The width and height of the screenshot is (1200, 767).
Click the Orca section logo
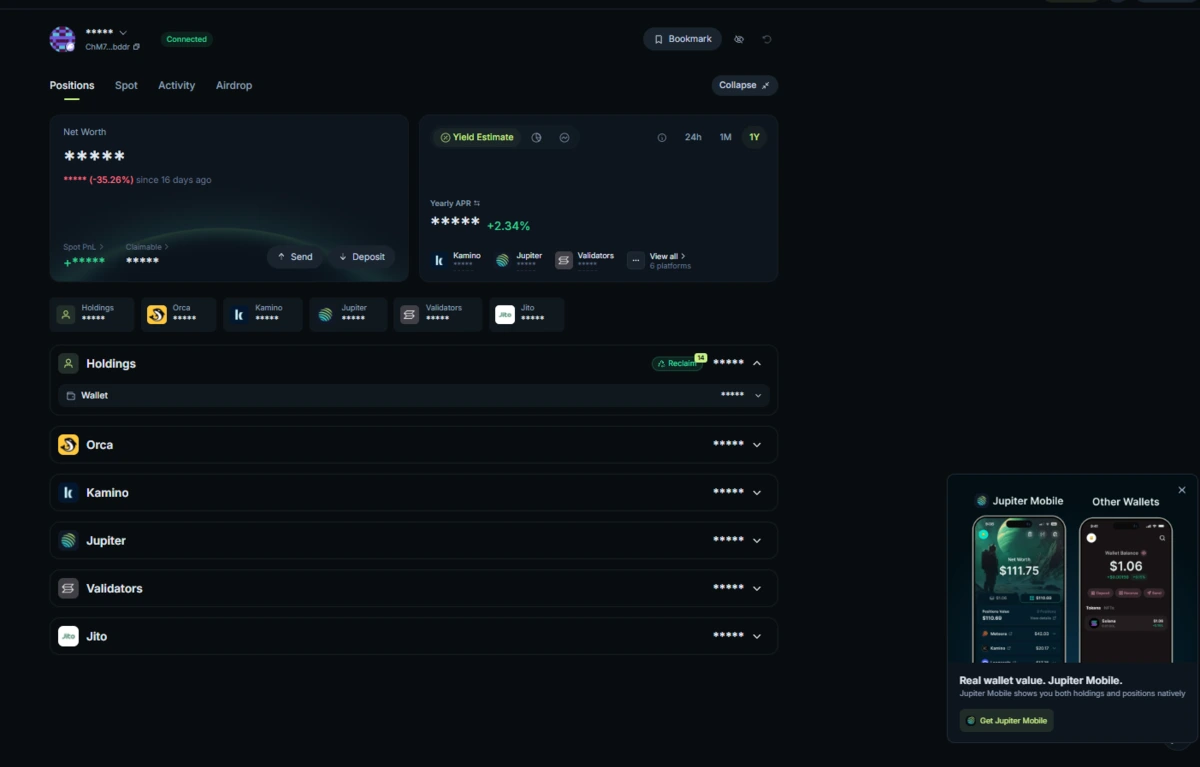click(x=68, y=445)
